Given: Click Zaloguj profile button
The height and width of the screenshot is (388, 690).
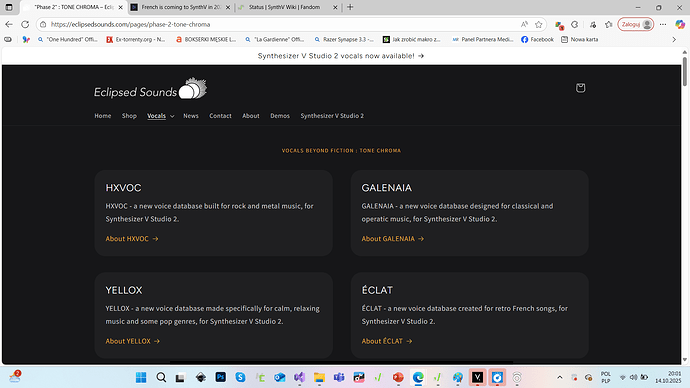Looking at the screenshot, I should tap(635, 24).
